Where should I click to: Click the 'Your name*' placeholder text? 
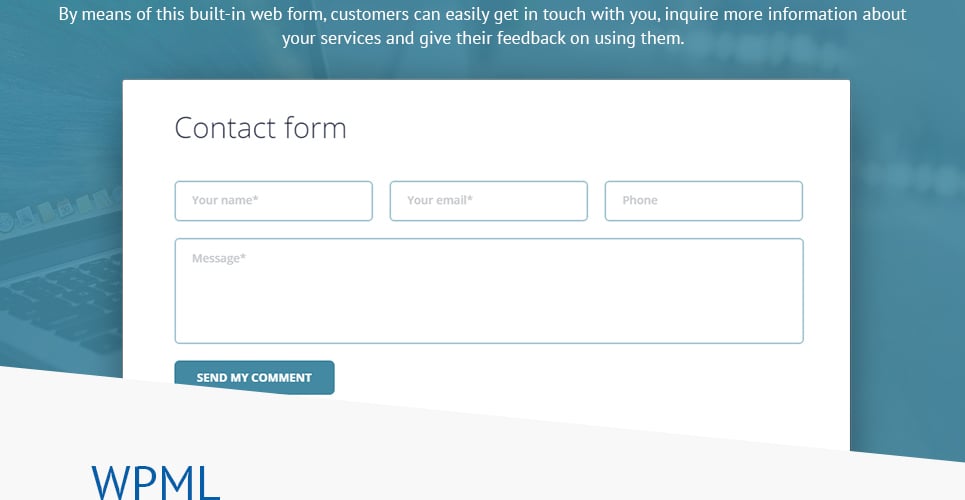click(225, 200)
